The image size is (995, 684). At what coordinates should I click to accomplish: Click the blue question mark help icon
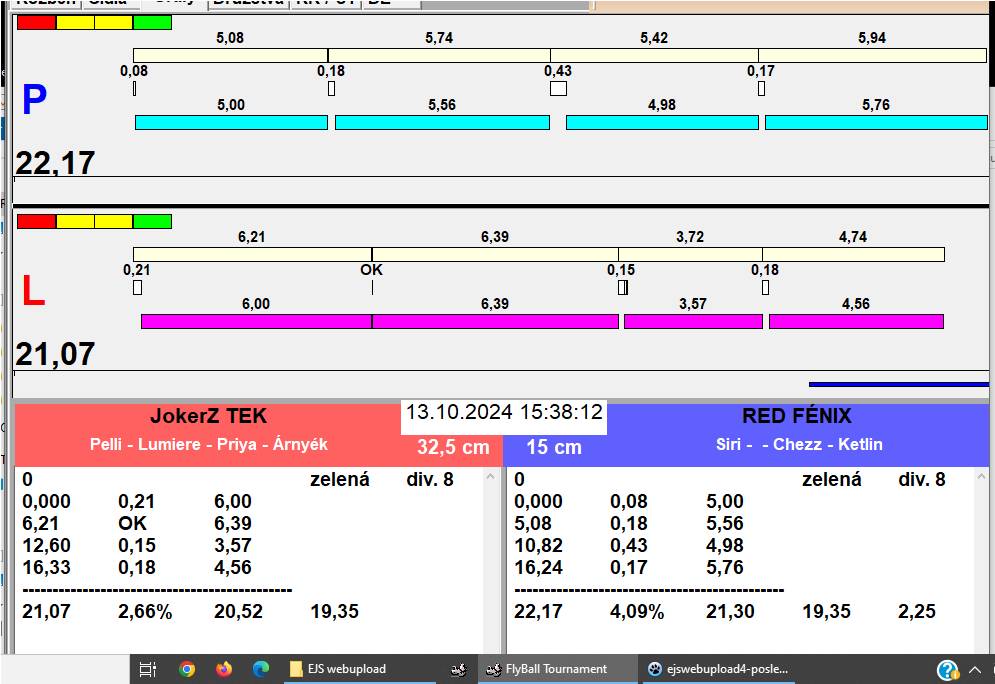pos(947,670)
